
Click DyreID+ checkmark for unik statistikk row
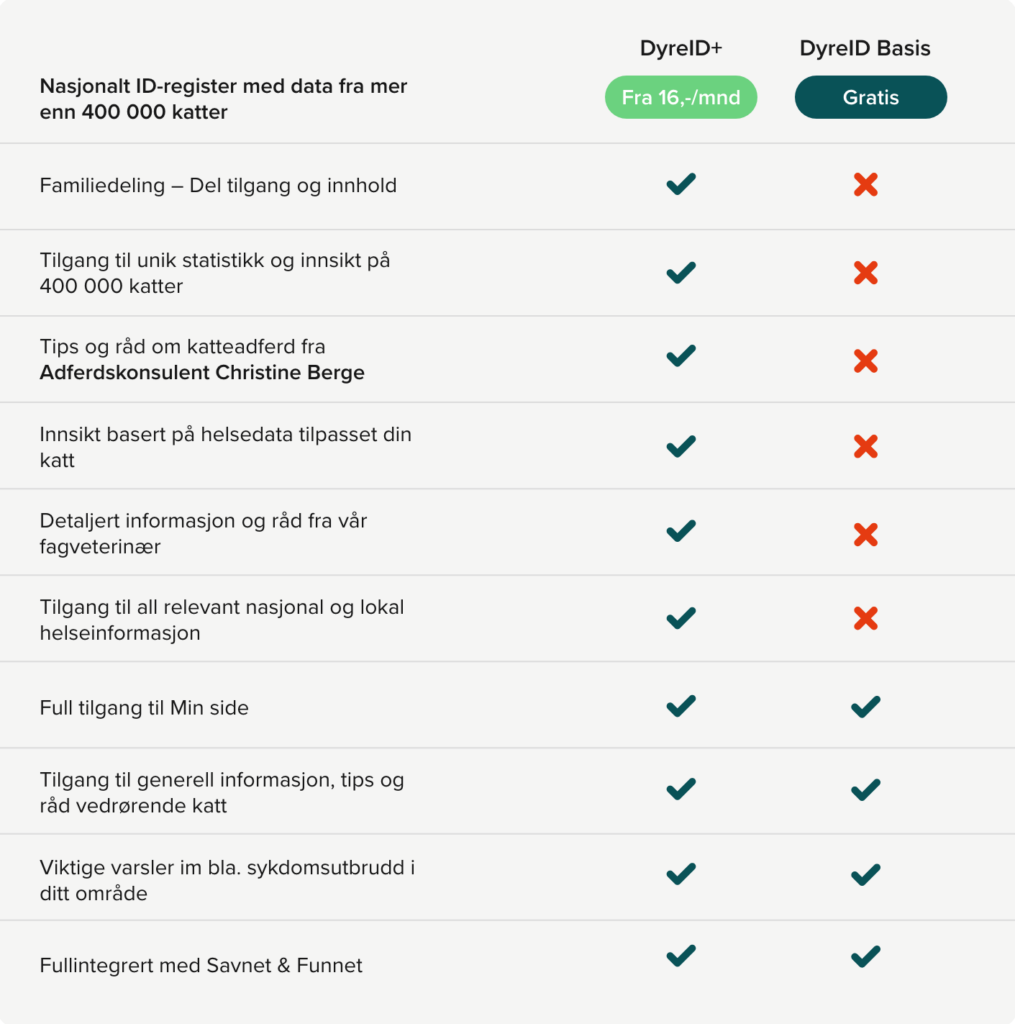681,272
